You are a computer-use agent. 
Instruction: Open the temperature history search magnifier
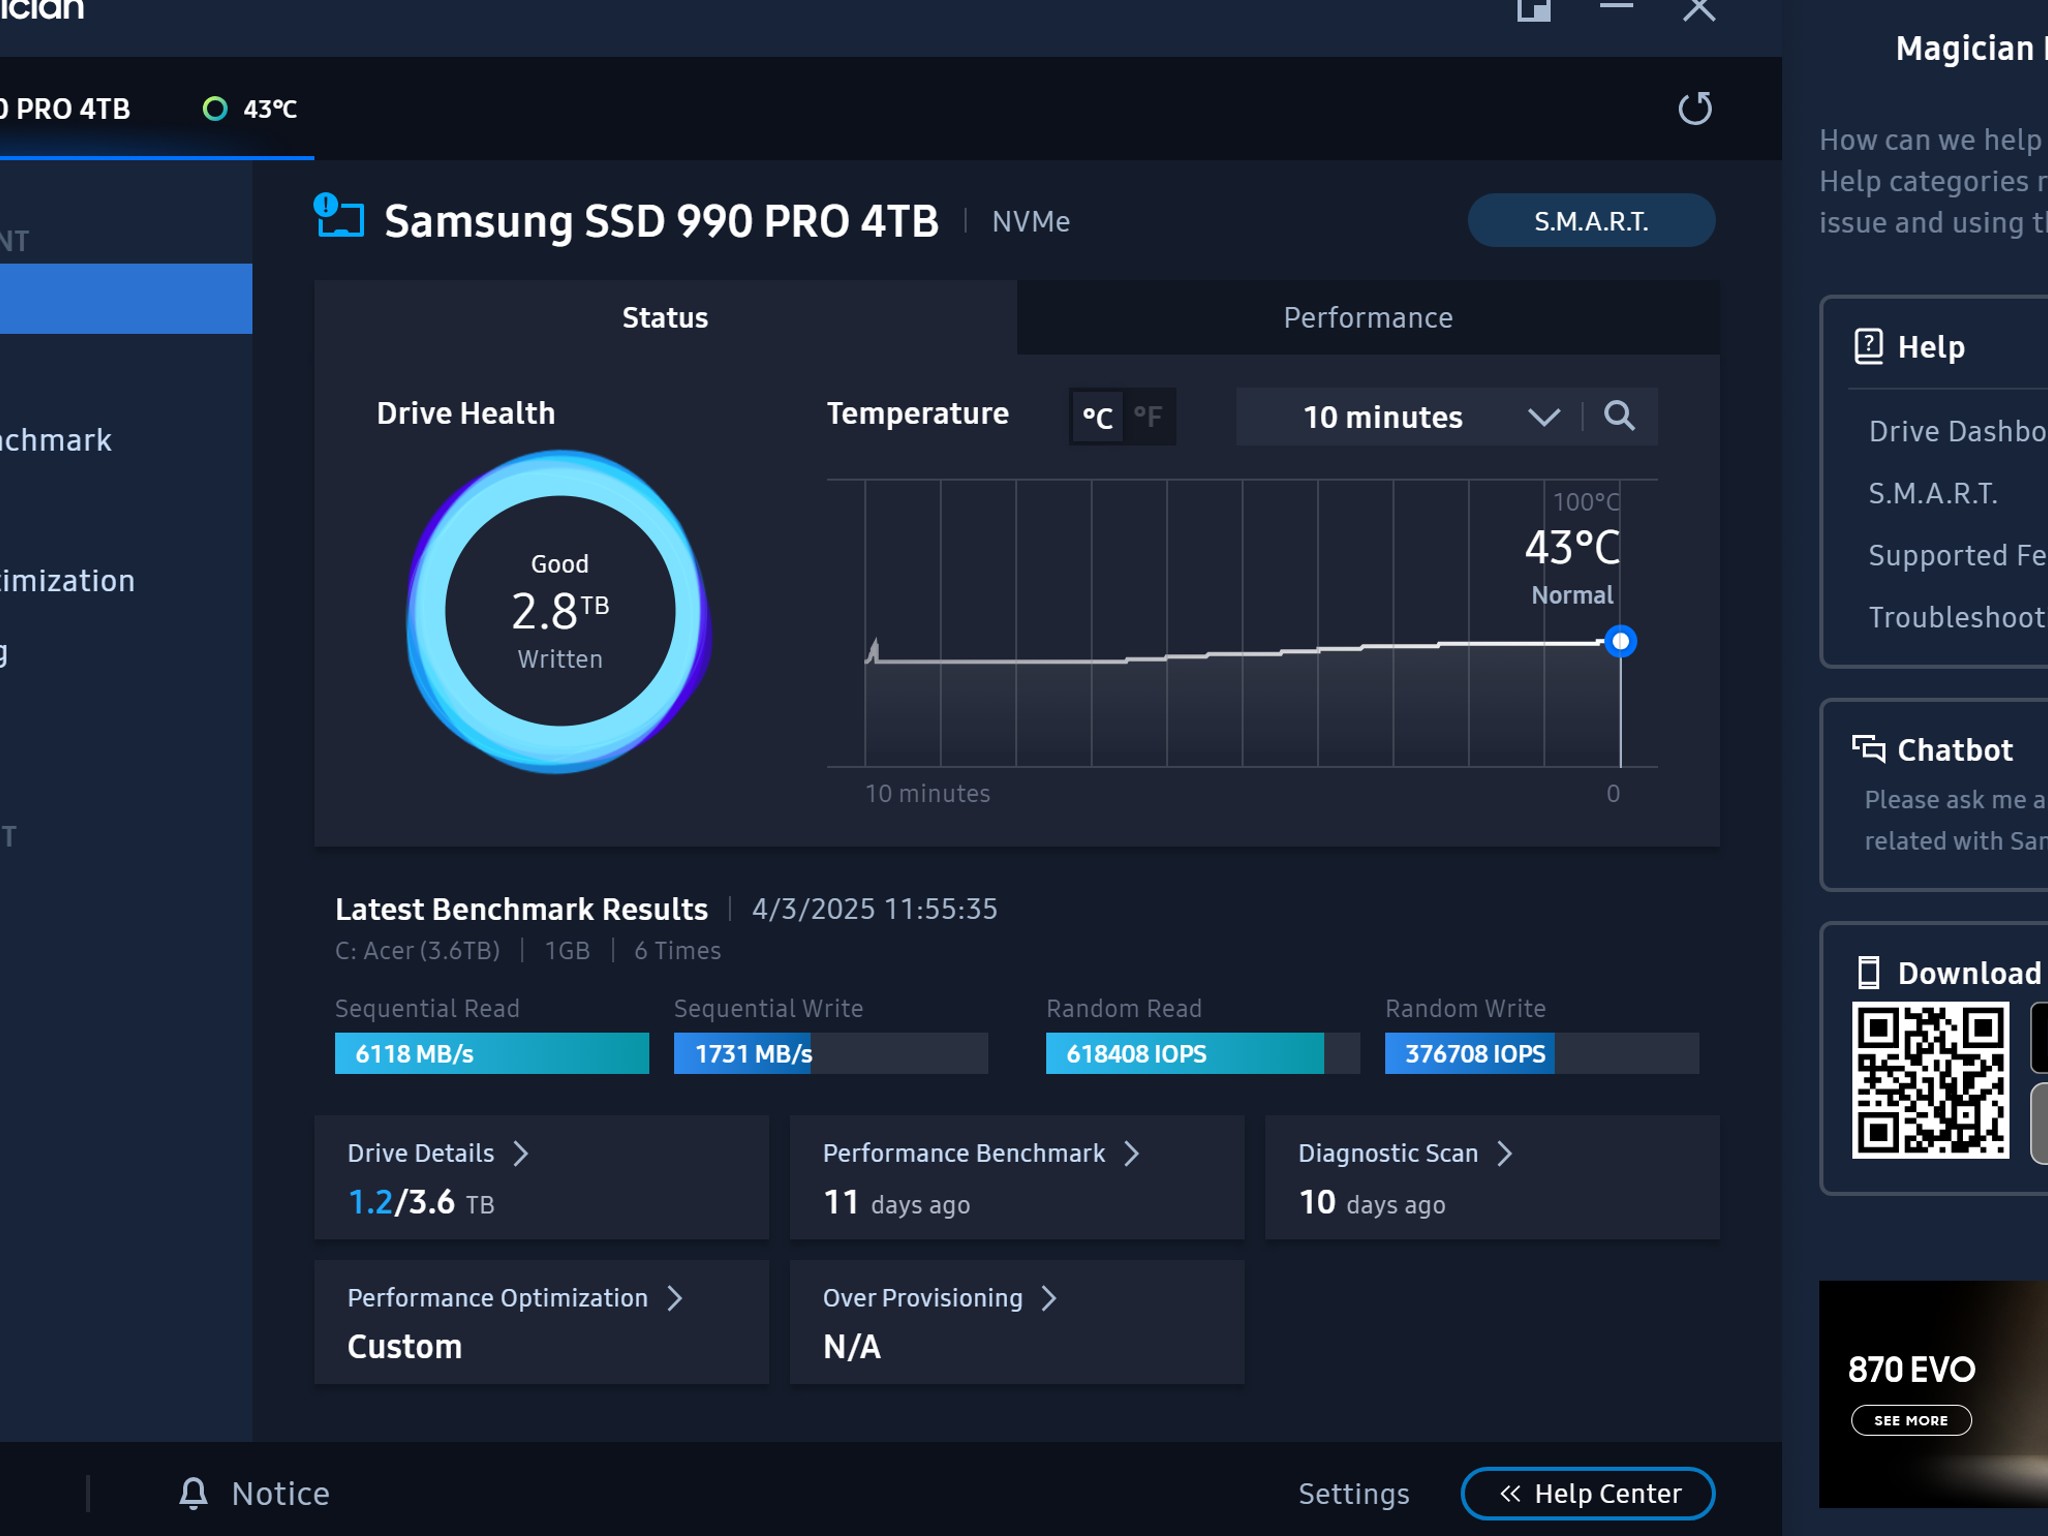[1621, 417]
